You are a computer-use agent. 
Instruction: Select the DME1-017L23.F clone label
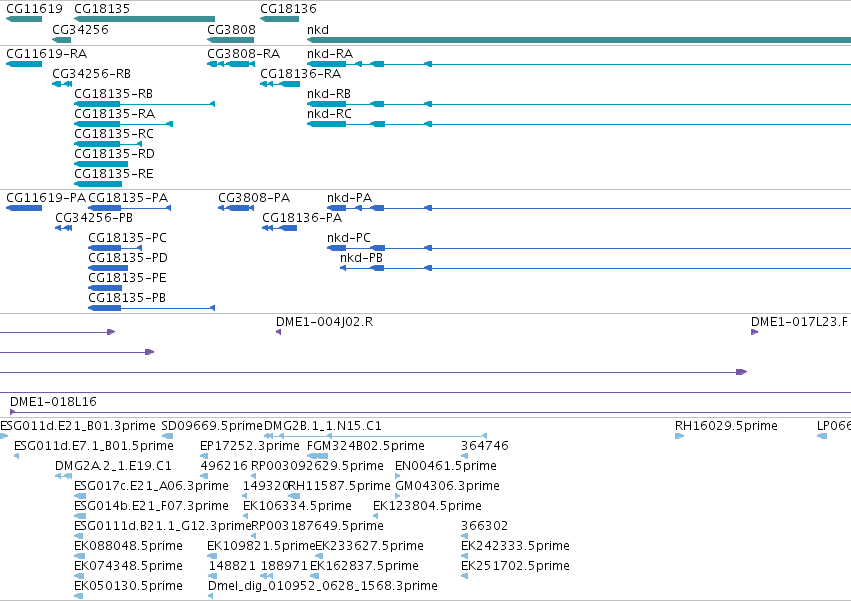click(x=799, y=322)
